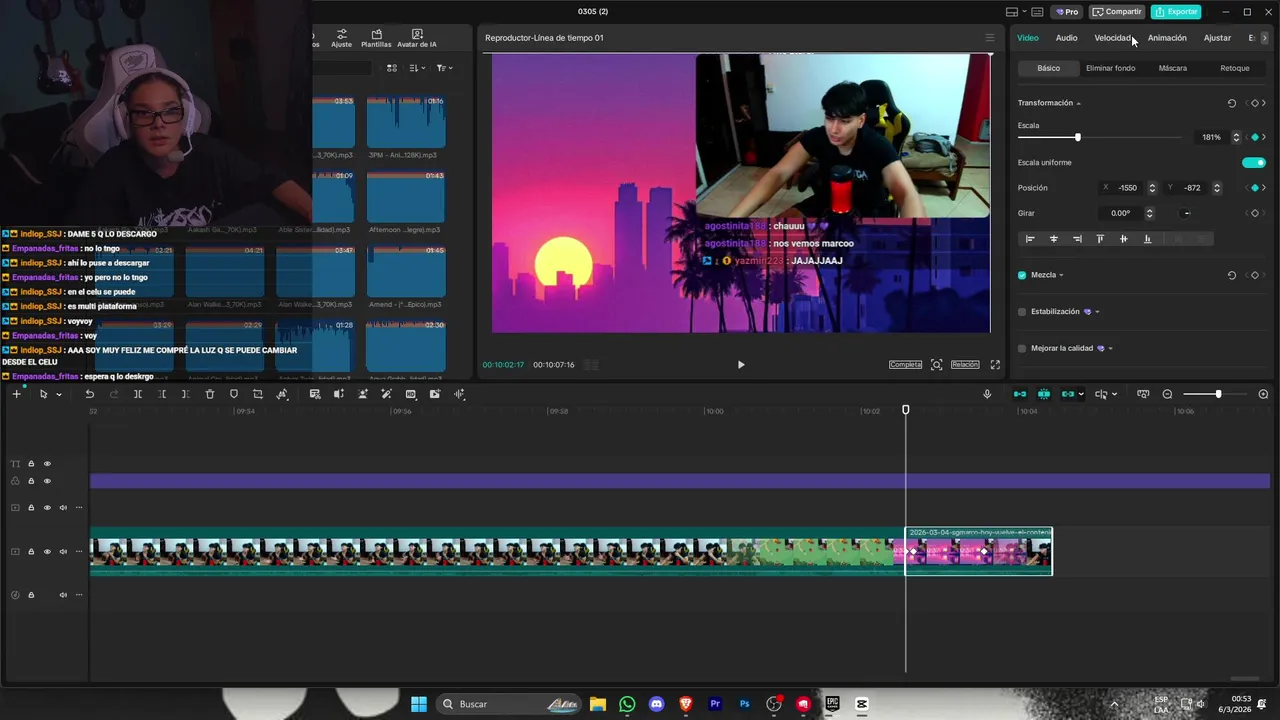Switch to the Audio tab
The image size is (1280, 720).
click(x=1066, y=38)
